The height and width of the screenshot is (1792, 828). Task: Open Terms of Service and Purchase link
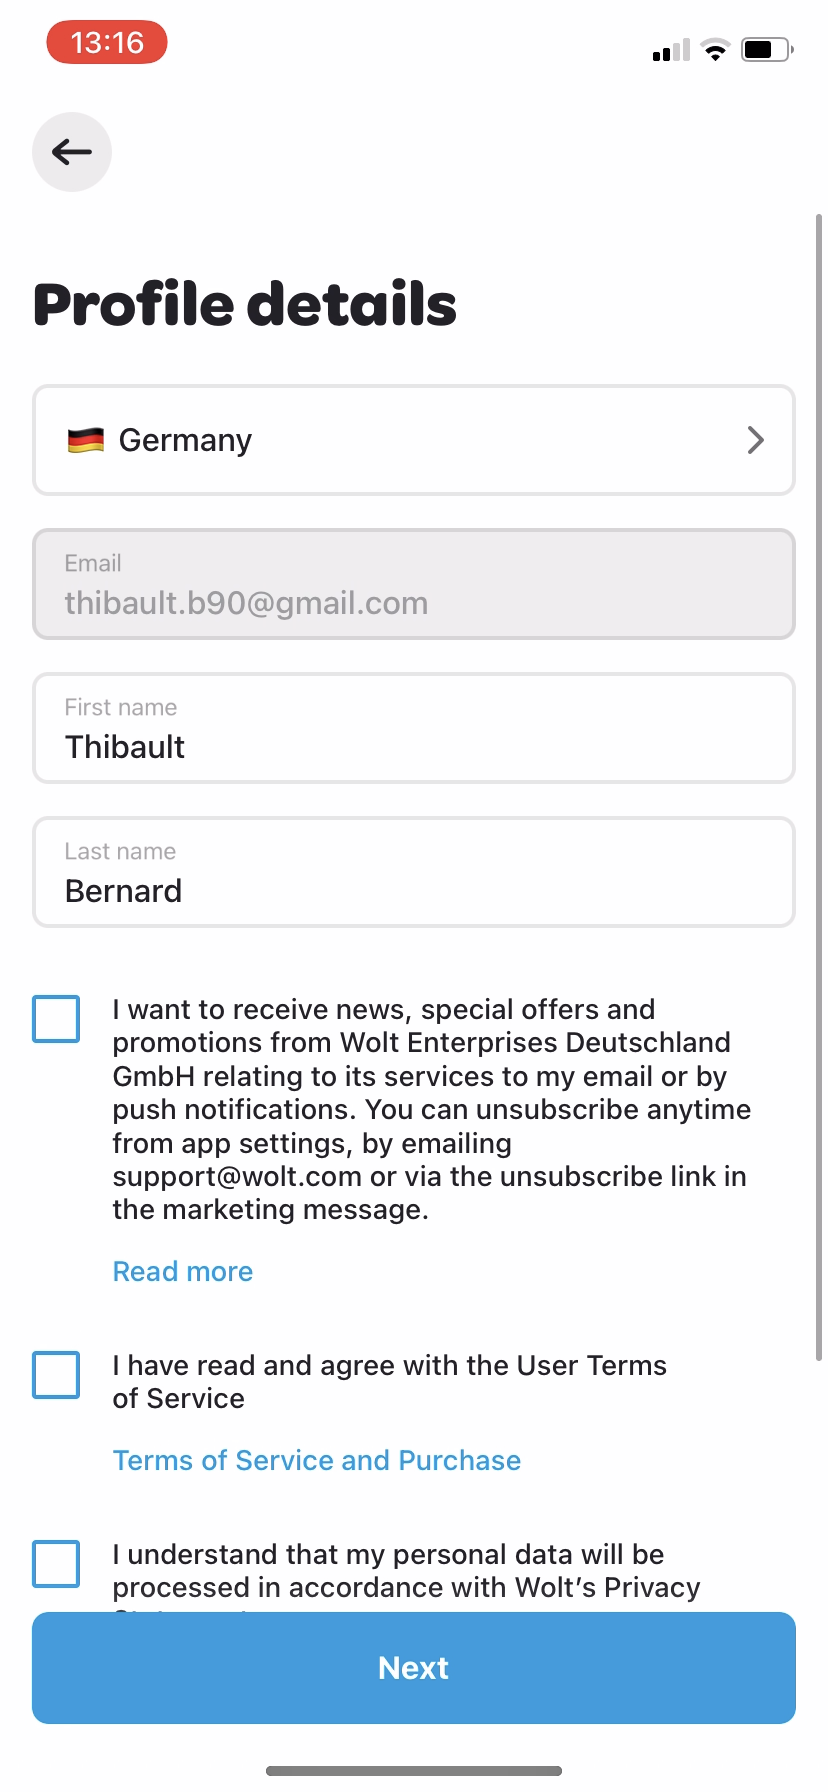(317, 1461)
